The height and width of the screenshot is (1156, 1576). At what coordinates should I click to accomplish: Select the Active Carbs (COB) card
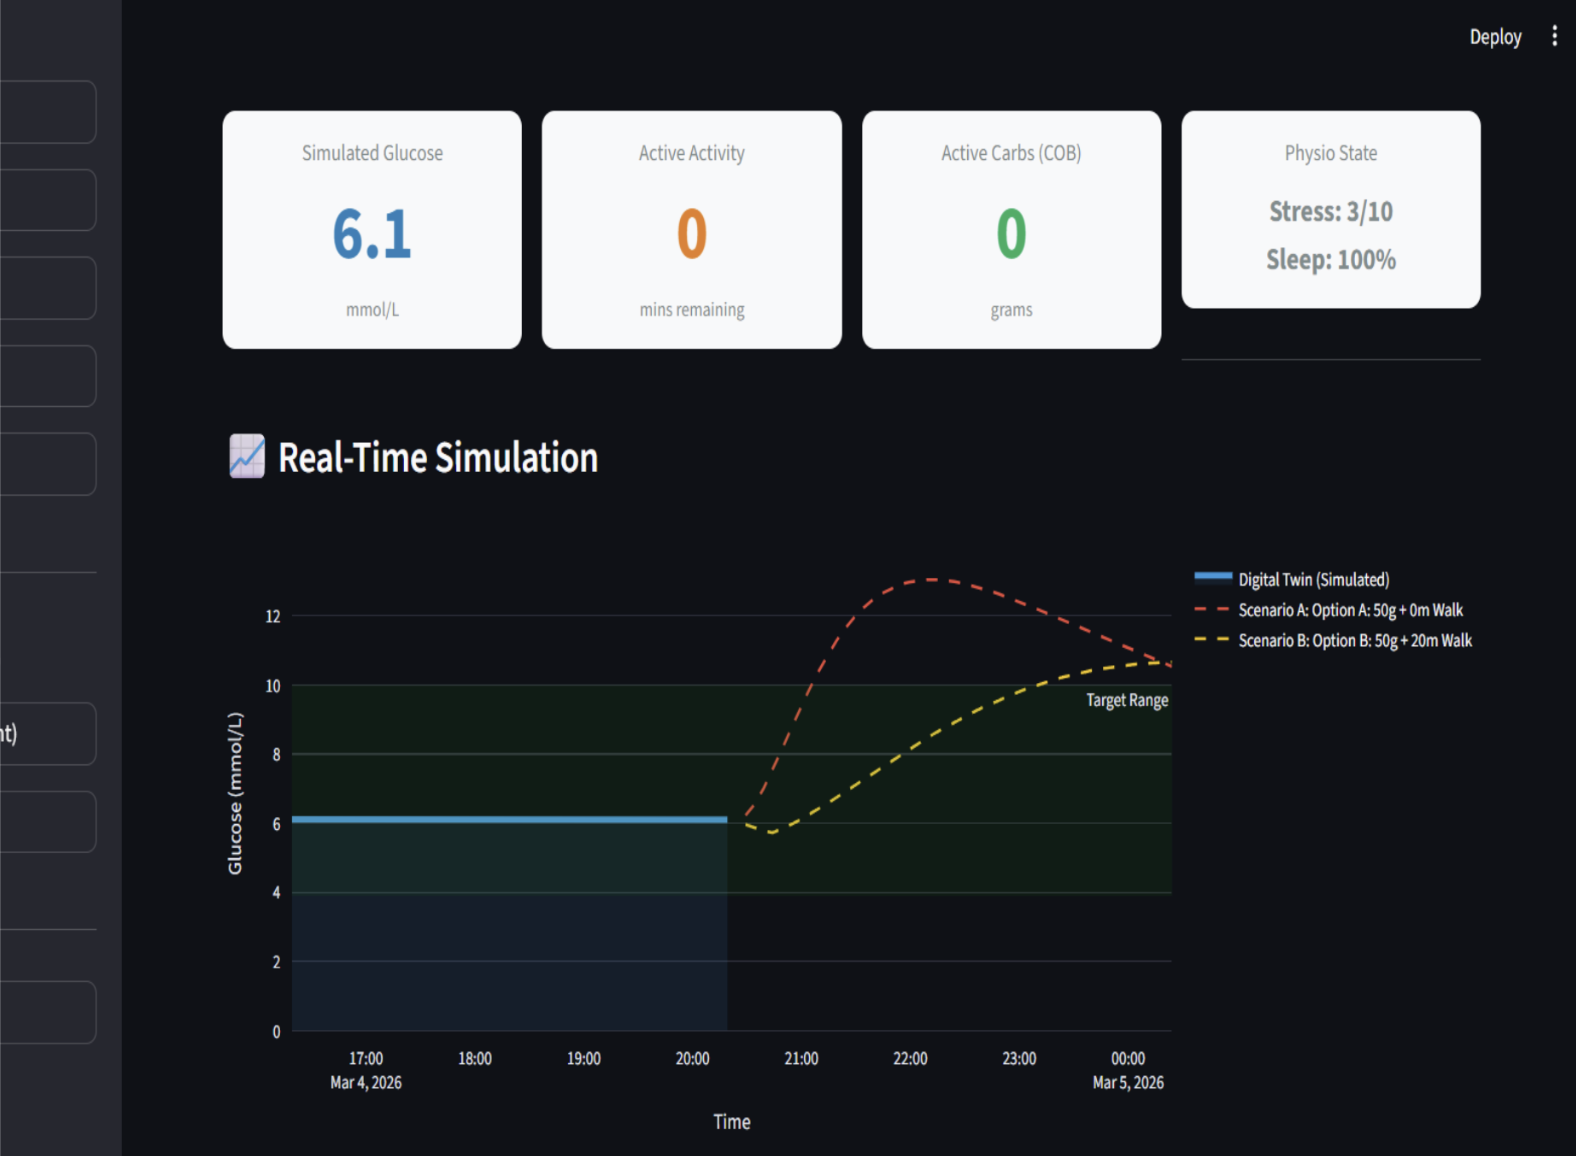[x=1011, y=230]
